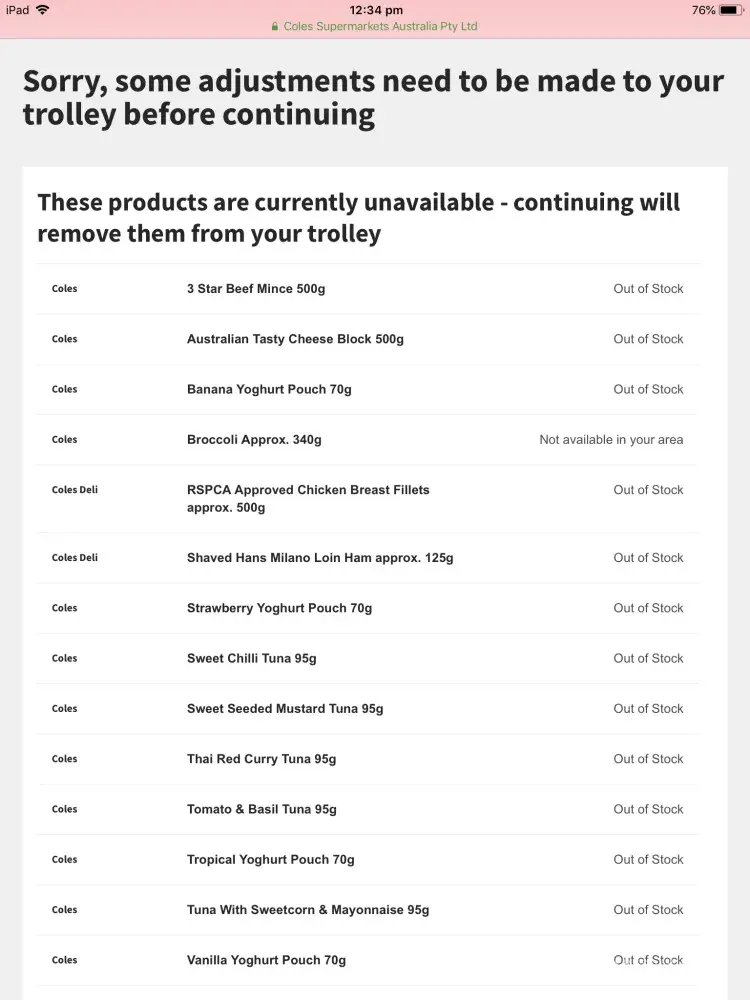This screenshot has width=750, height=1000.
Task: Open Sweet Chilli Tuna 95g product
Action: click(x=252, y=658)
